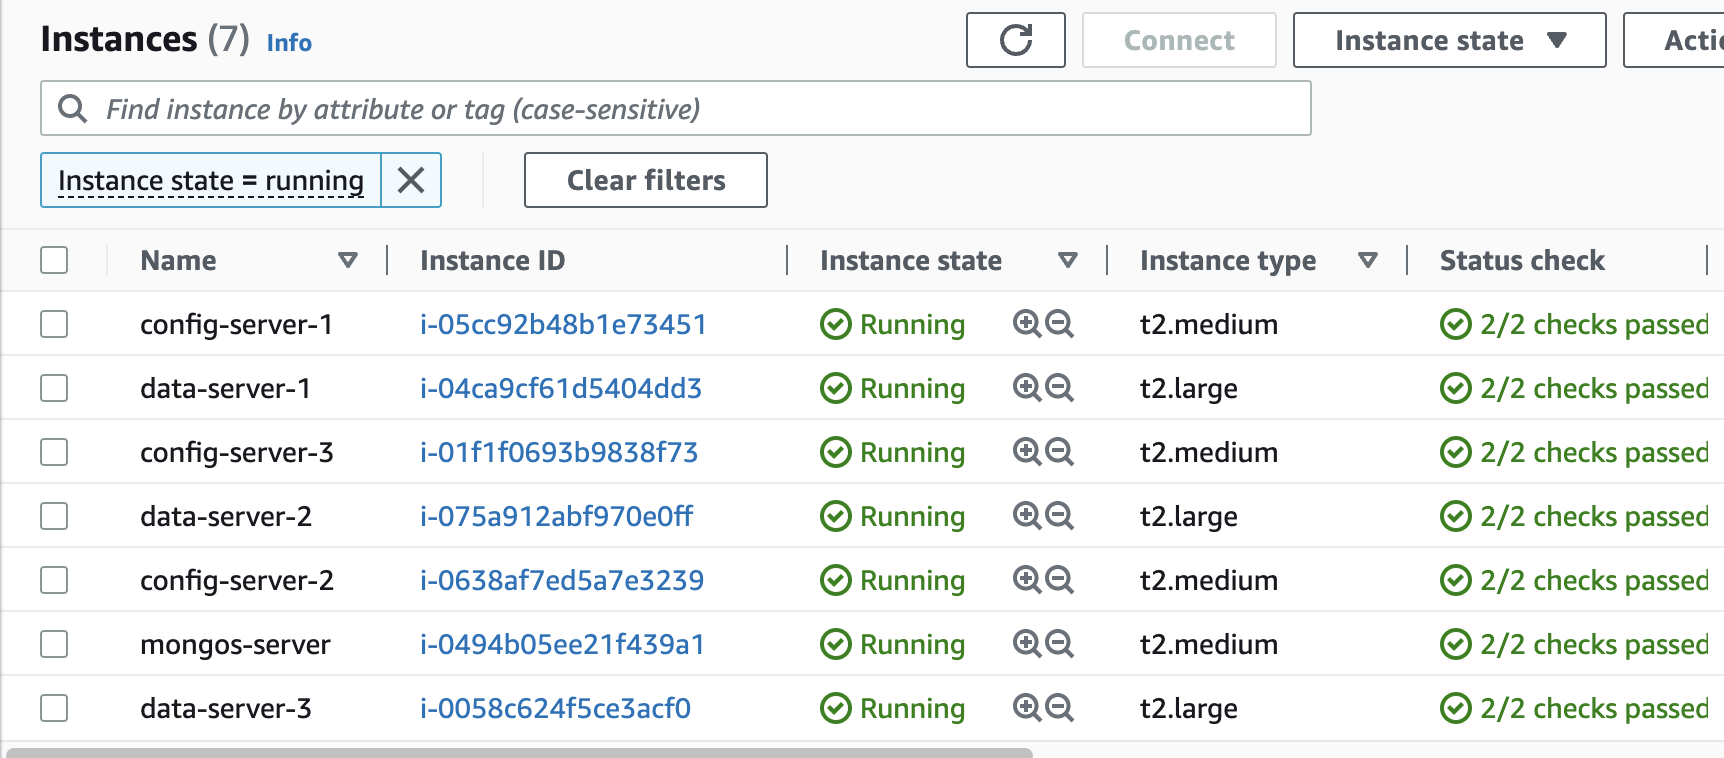Select the config-server-1 row checkbox
The height and width of the screenshot is (758, 1724).
54,324
